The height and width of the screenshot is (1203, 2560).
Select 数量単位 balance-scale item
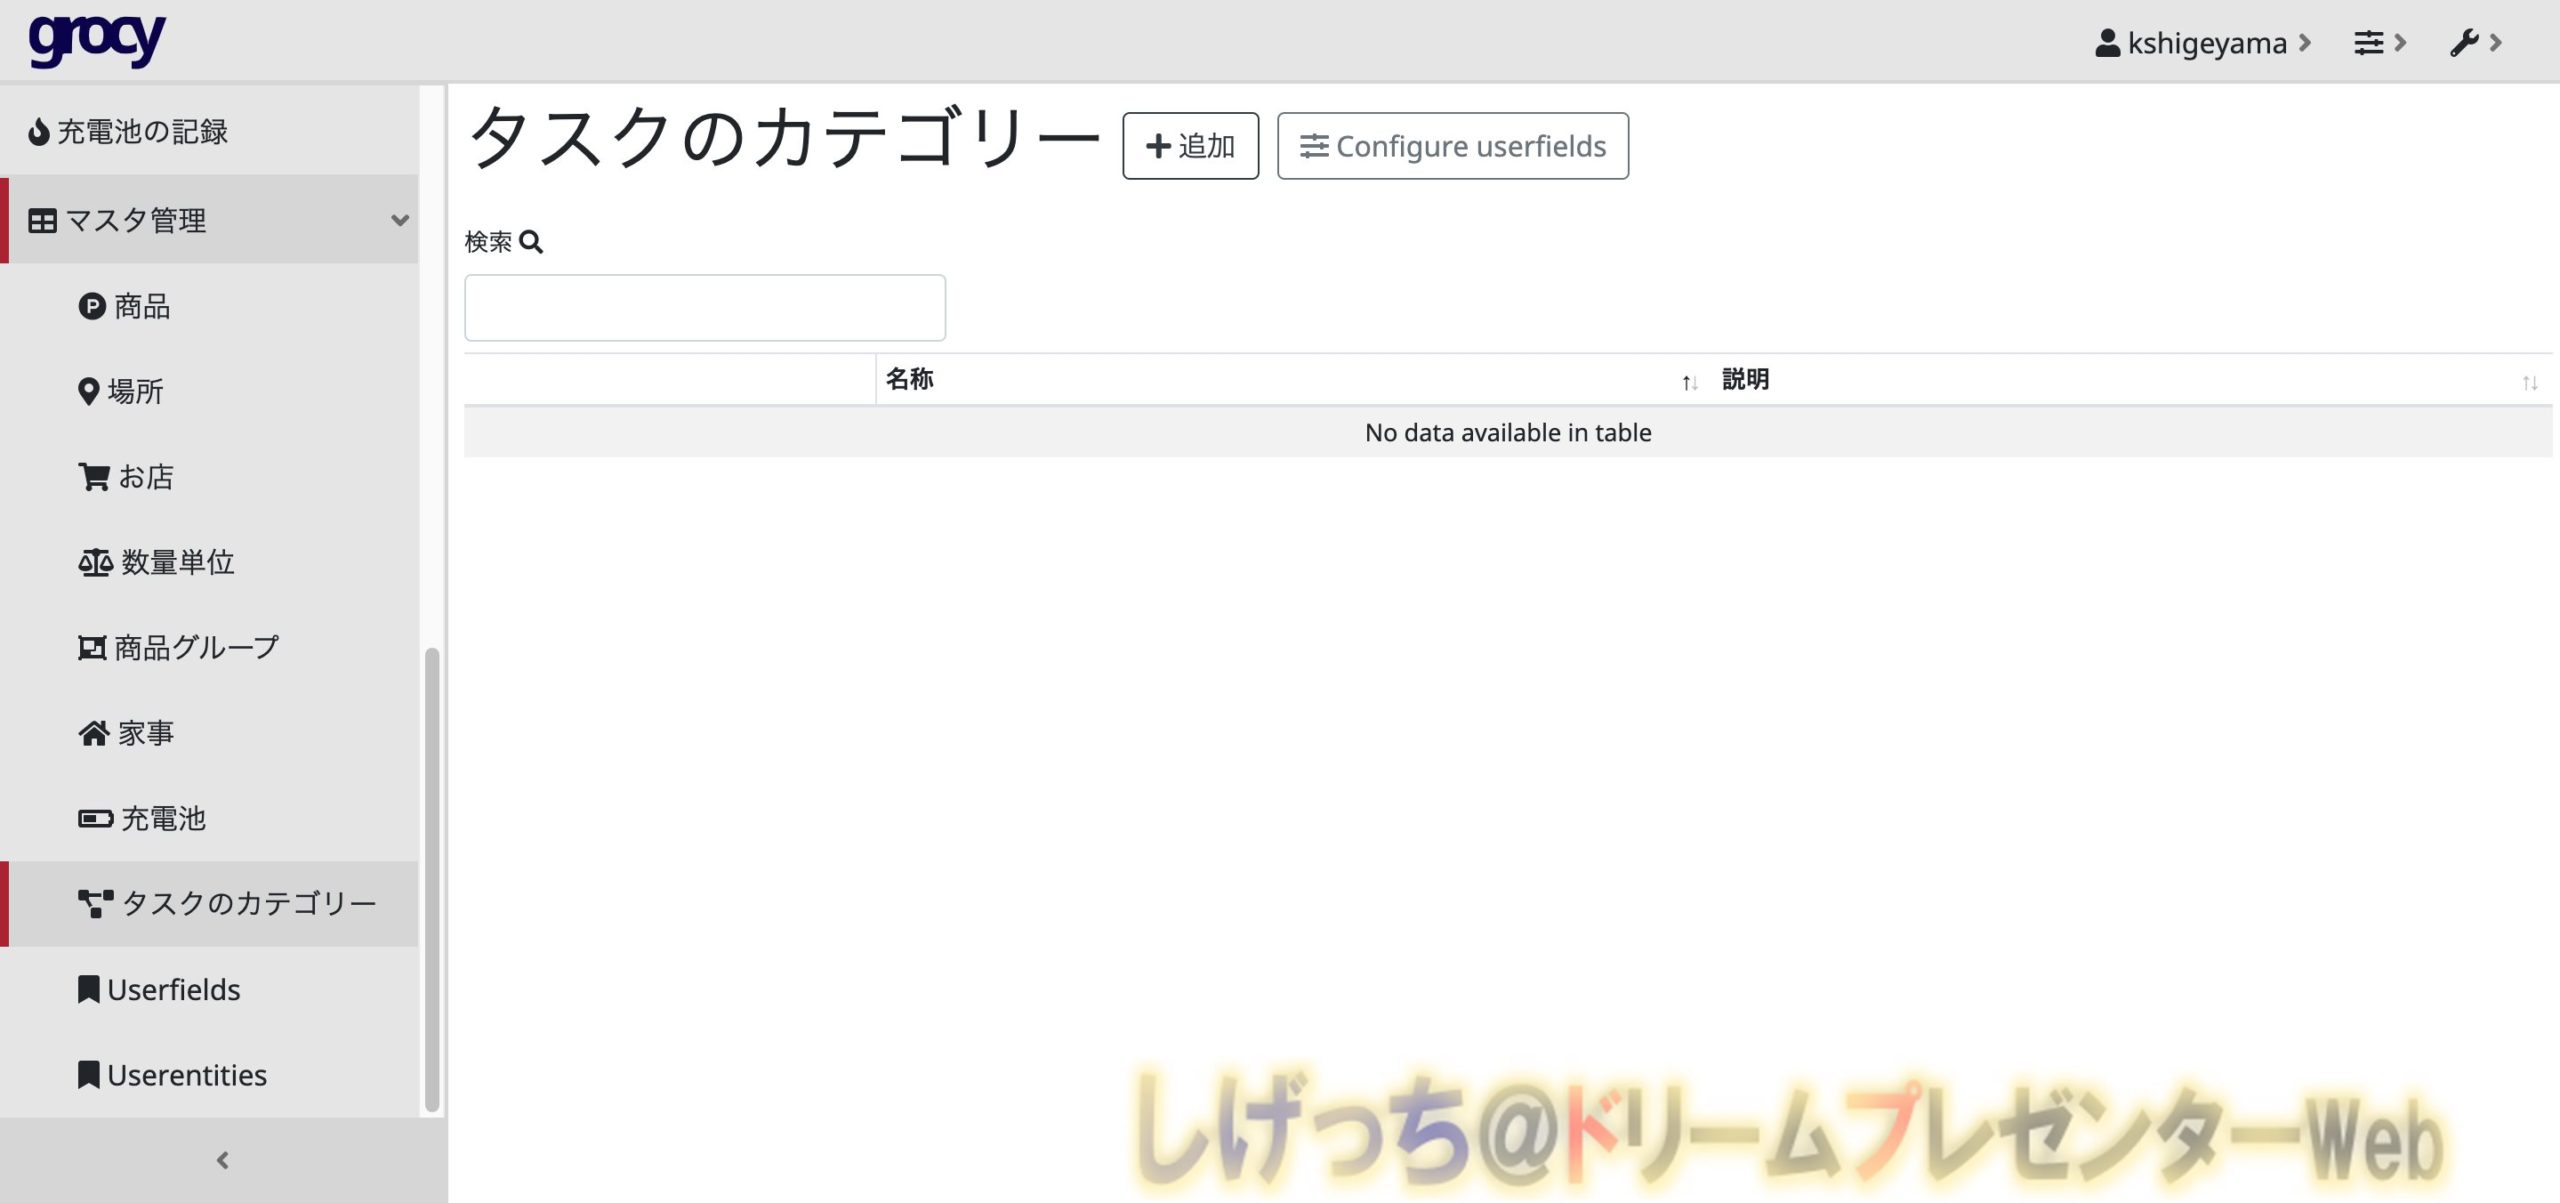point(157,563)
